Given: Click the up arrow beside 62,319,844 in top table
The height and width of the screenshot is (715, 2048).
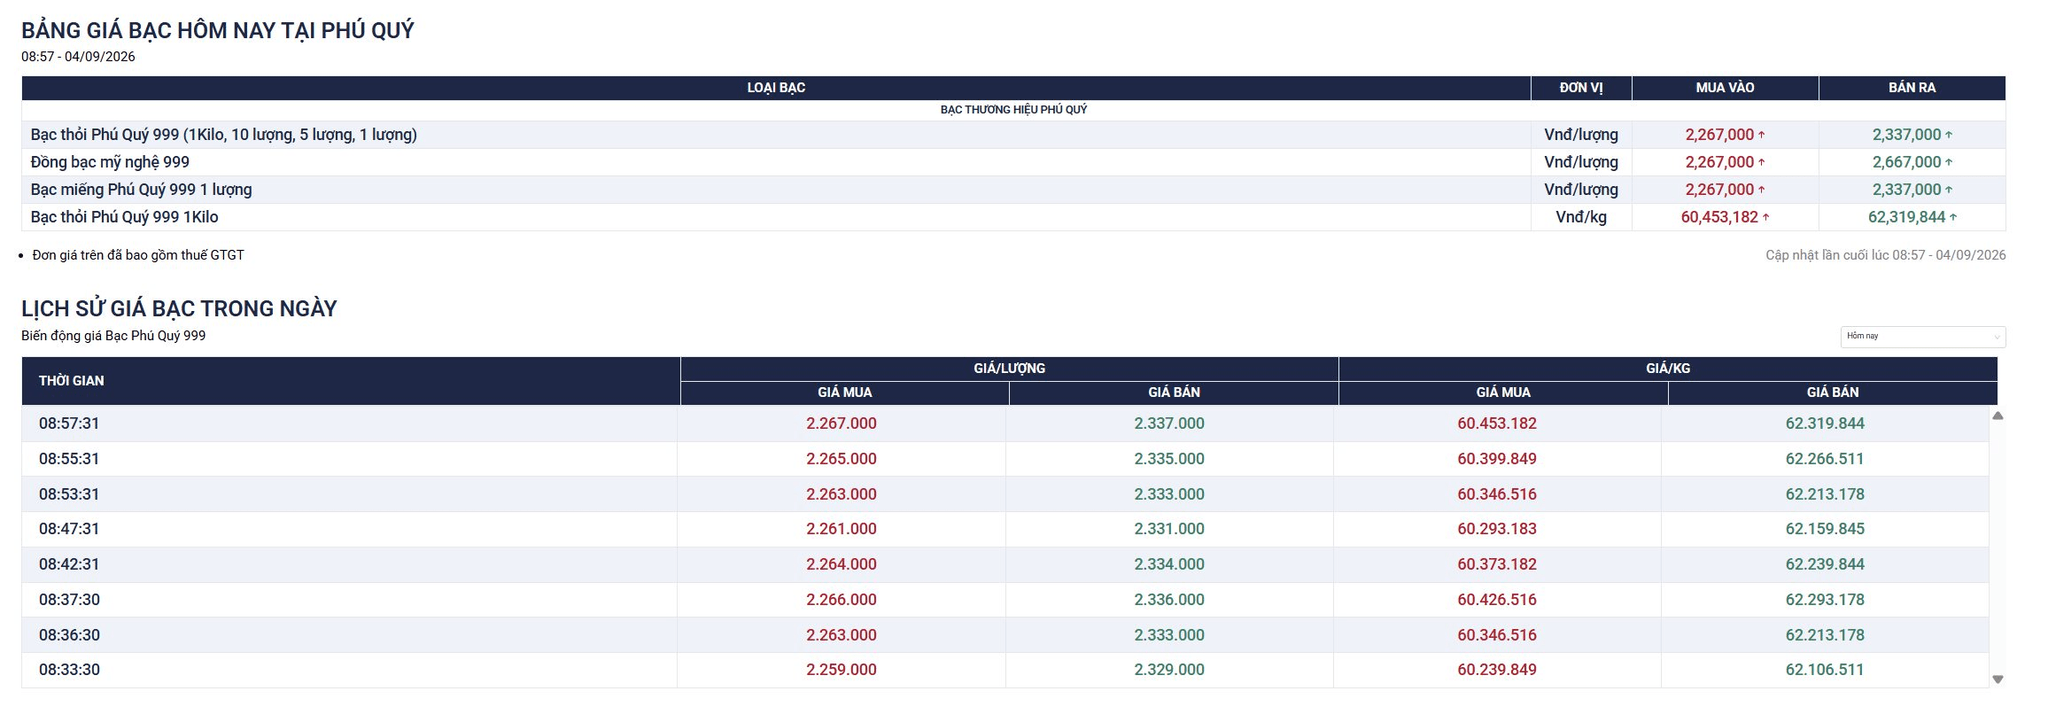Looking at the screenshot, I should pyautogui.click(x=1953, y=217).
